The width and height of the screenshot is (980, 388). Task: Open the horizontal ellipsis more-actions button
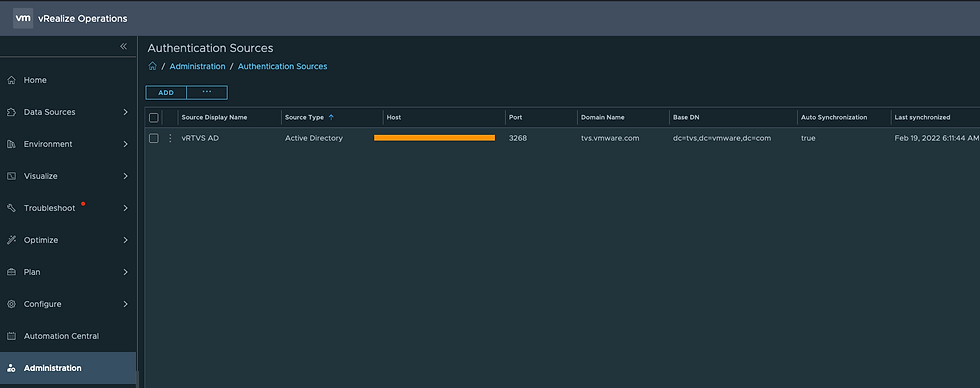pyautogui.click(x=207, y=92)
